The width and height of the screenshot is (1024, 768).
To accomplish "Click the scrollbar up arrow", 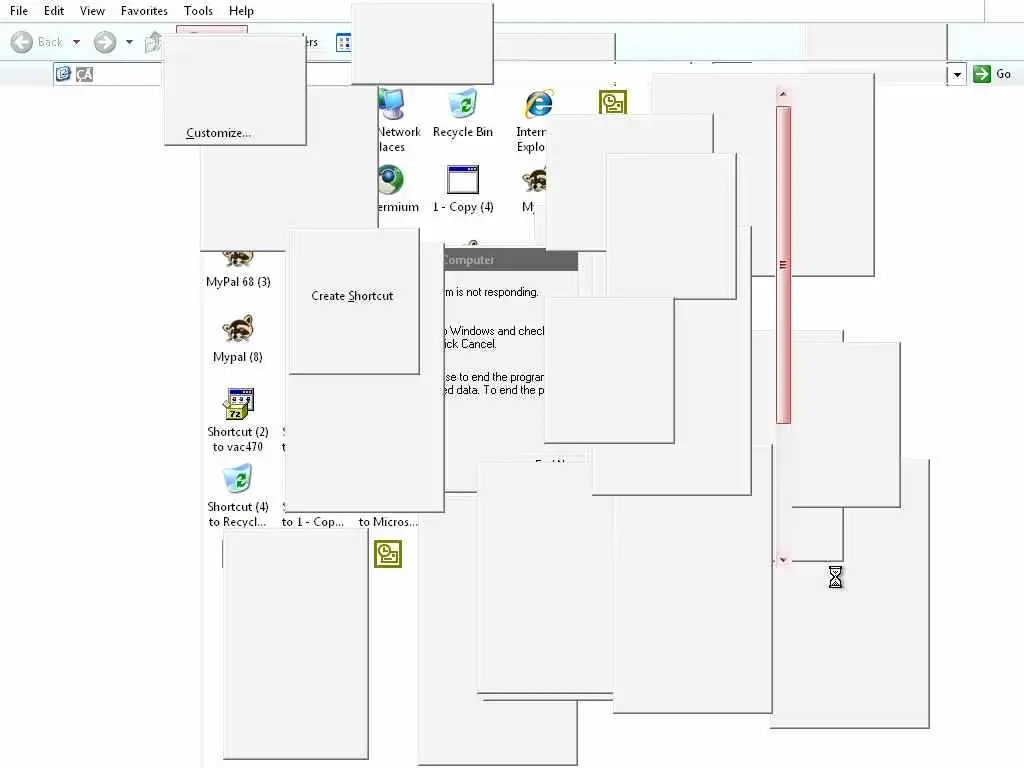I will (x=783, y=95).
